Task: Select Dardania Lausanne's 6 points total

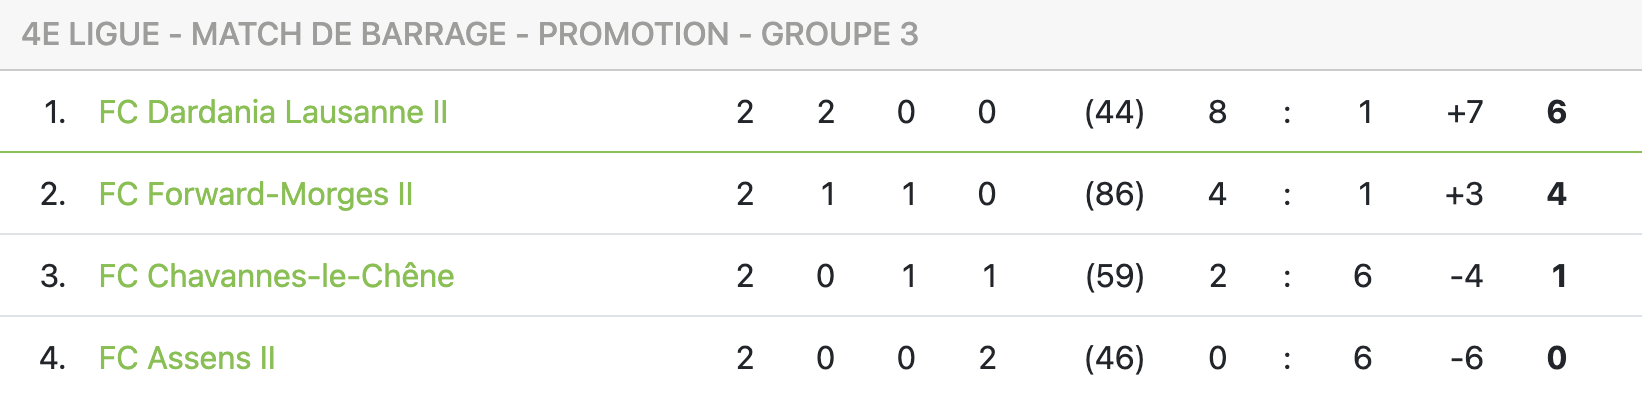Action: [1556, 112]
